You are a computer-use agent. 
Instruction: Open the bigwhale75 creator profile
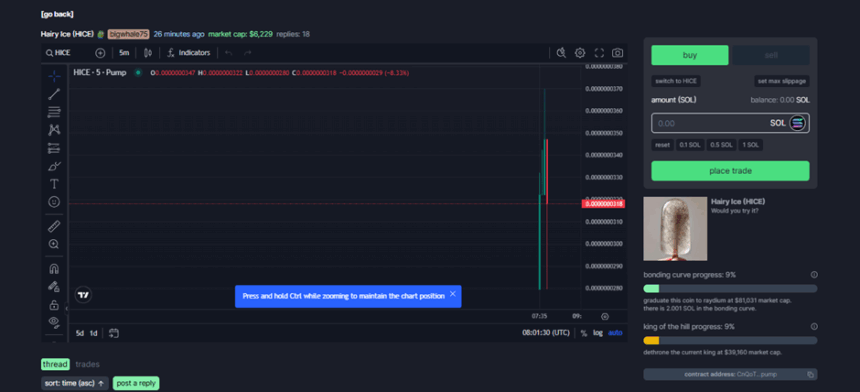128,34
